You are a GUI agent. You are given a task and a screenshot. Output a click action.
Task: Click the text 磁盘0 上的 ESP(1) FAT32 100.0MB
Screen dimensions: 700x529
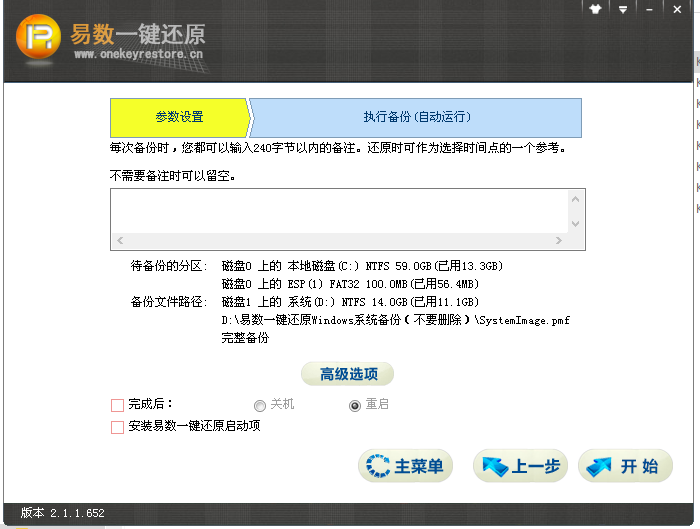[314, 284]
